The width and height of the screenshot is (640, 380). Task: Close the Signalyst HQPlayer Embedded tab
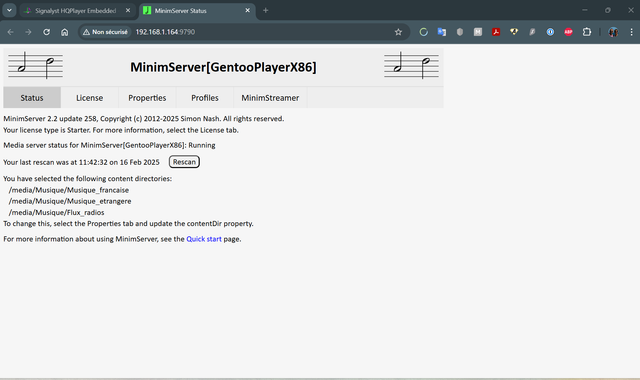coord(128,11)
